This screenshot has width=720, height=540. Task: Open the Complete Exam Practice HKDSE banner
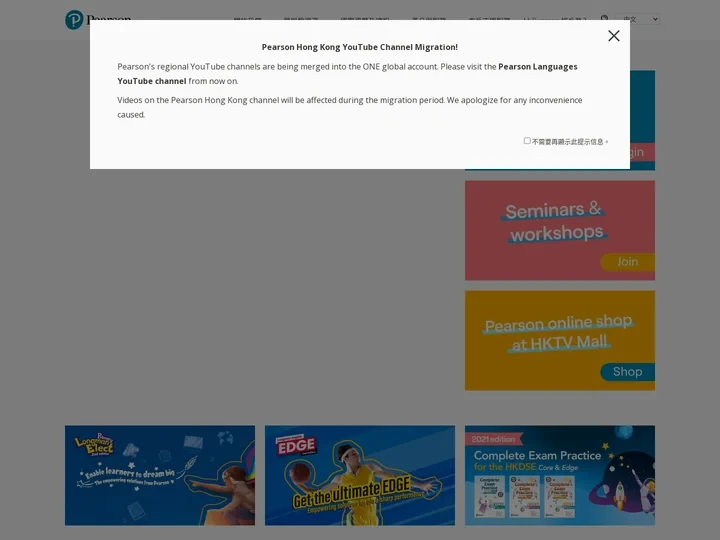point(560,475)
